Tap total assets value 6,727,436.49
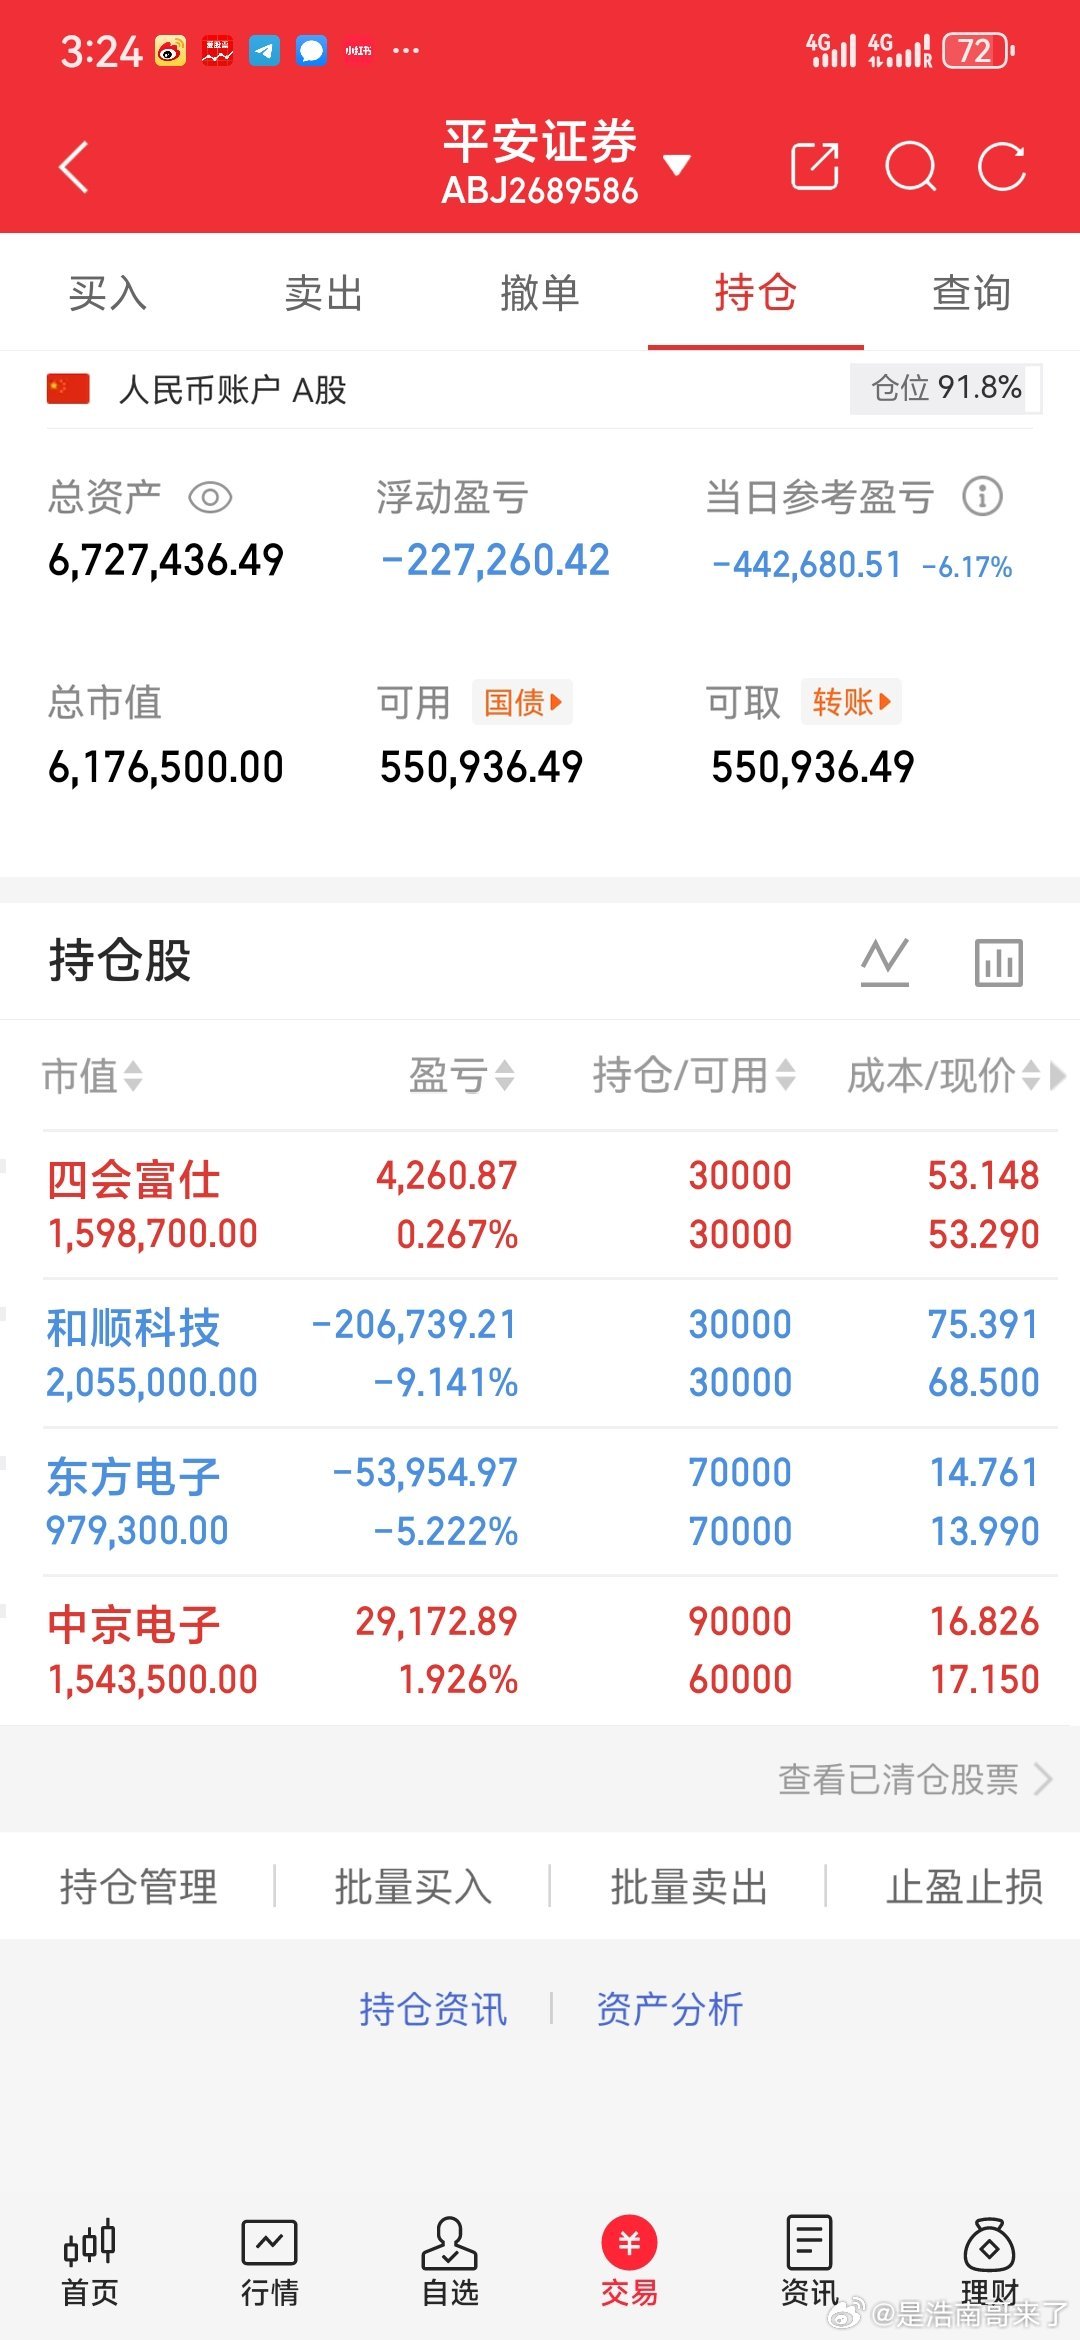The width and height of the screenshot is (1080, 2340). pos(166,560)
